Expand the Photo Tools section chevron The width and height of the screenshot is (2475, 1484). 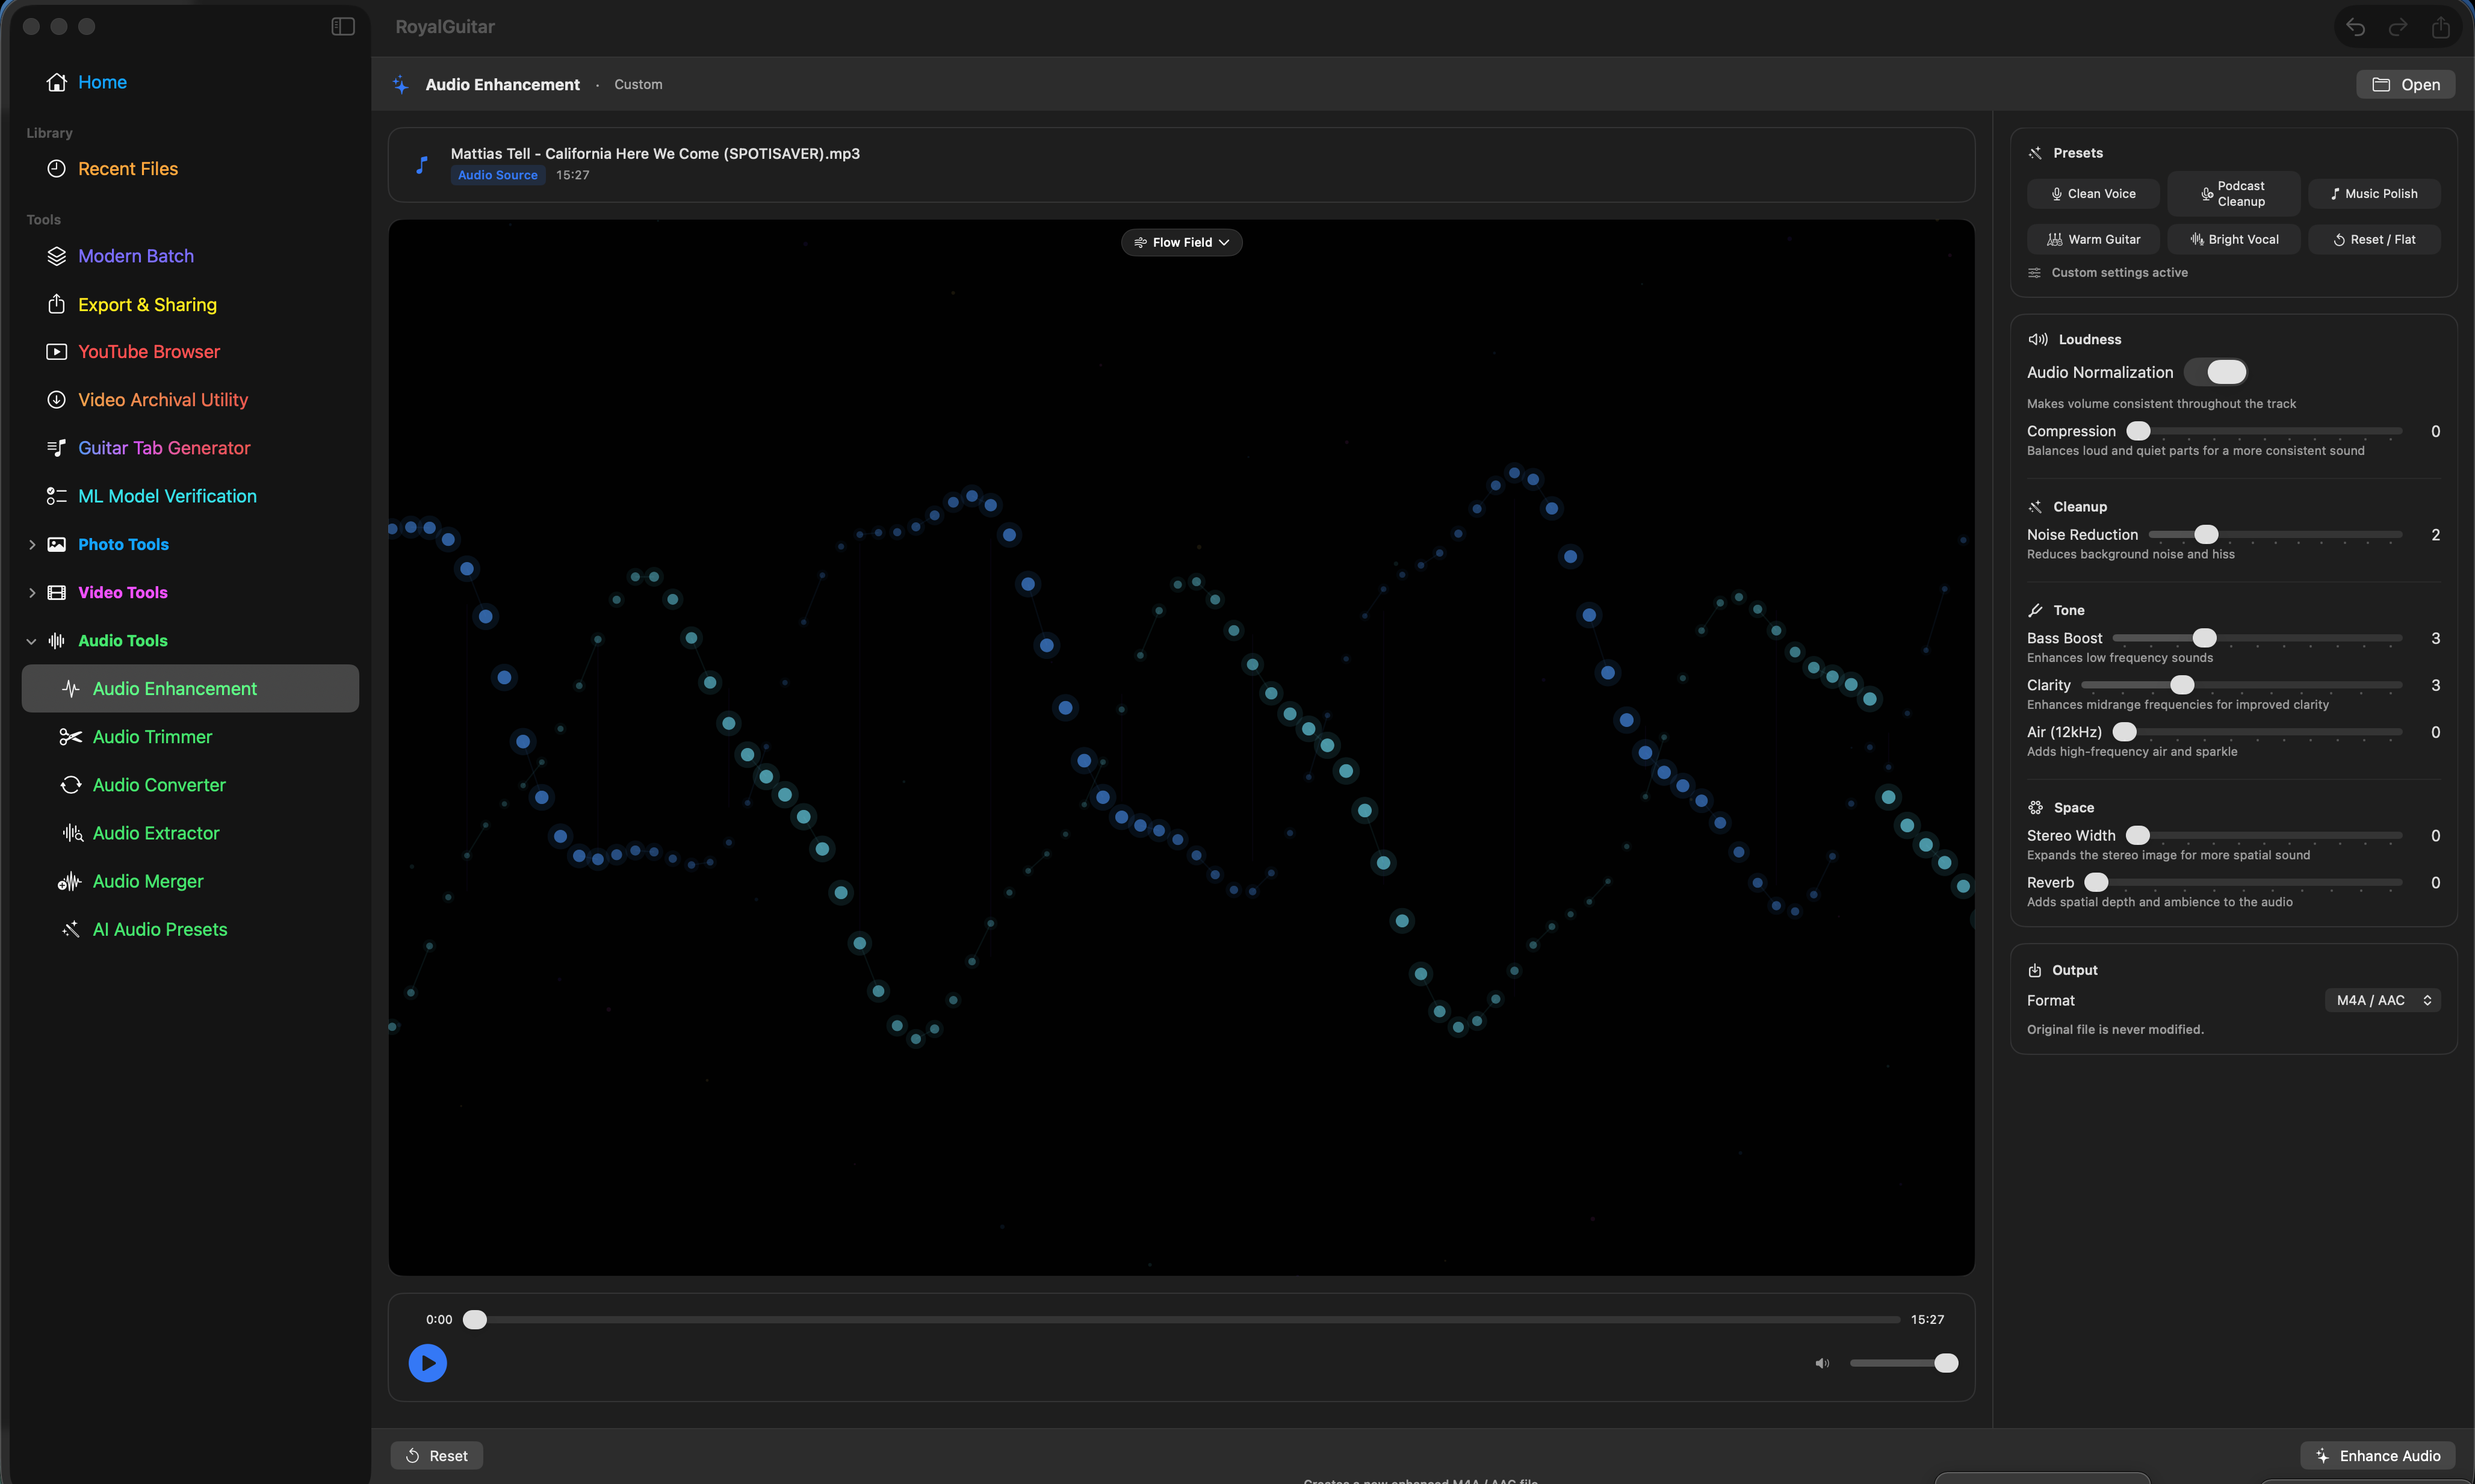point(32,544)
